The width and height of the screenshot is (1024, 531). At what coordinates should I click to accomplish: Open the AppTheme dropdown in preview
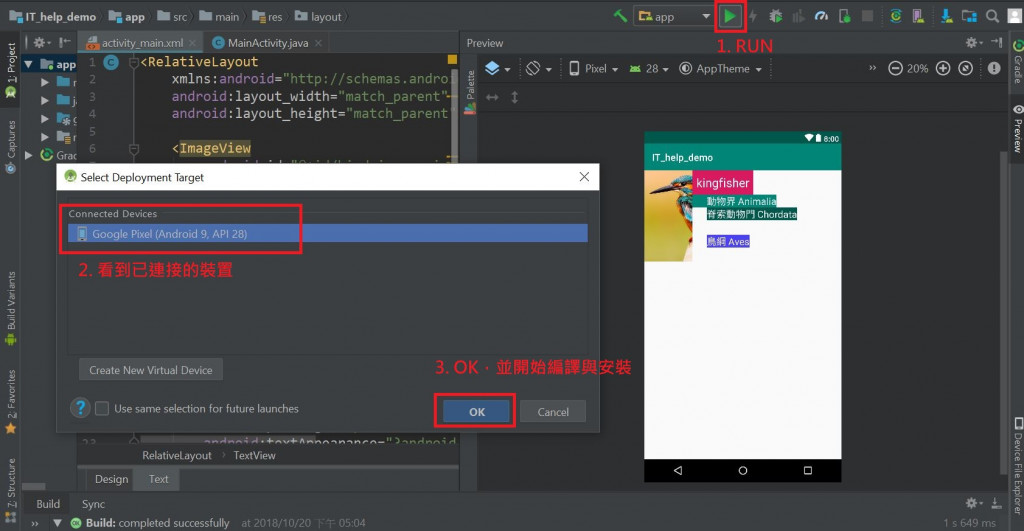point(720,69)
